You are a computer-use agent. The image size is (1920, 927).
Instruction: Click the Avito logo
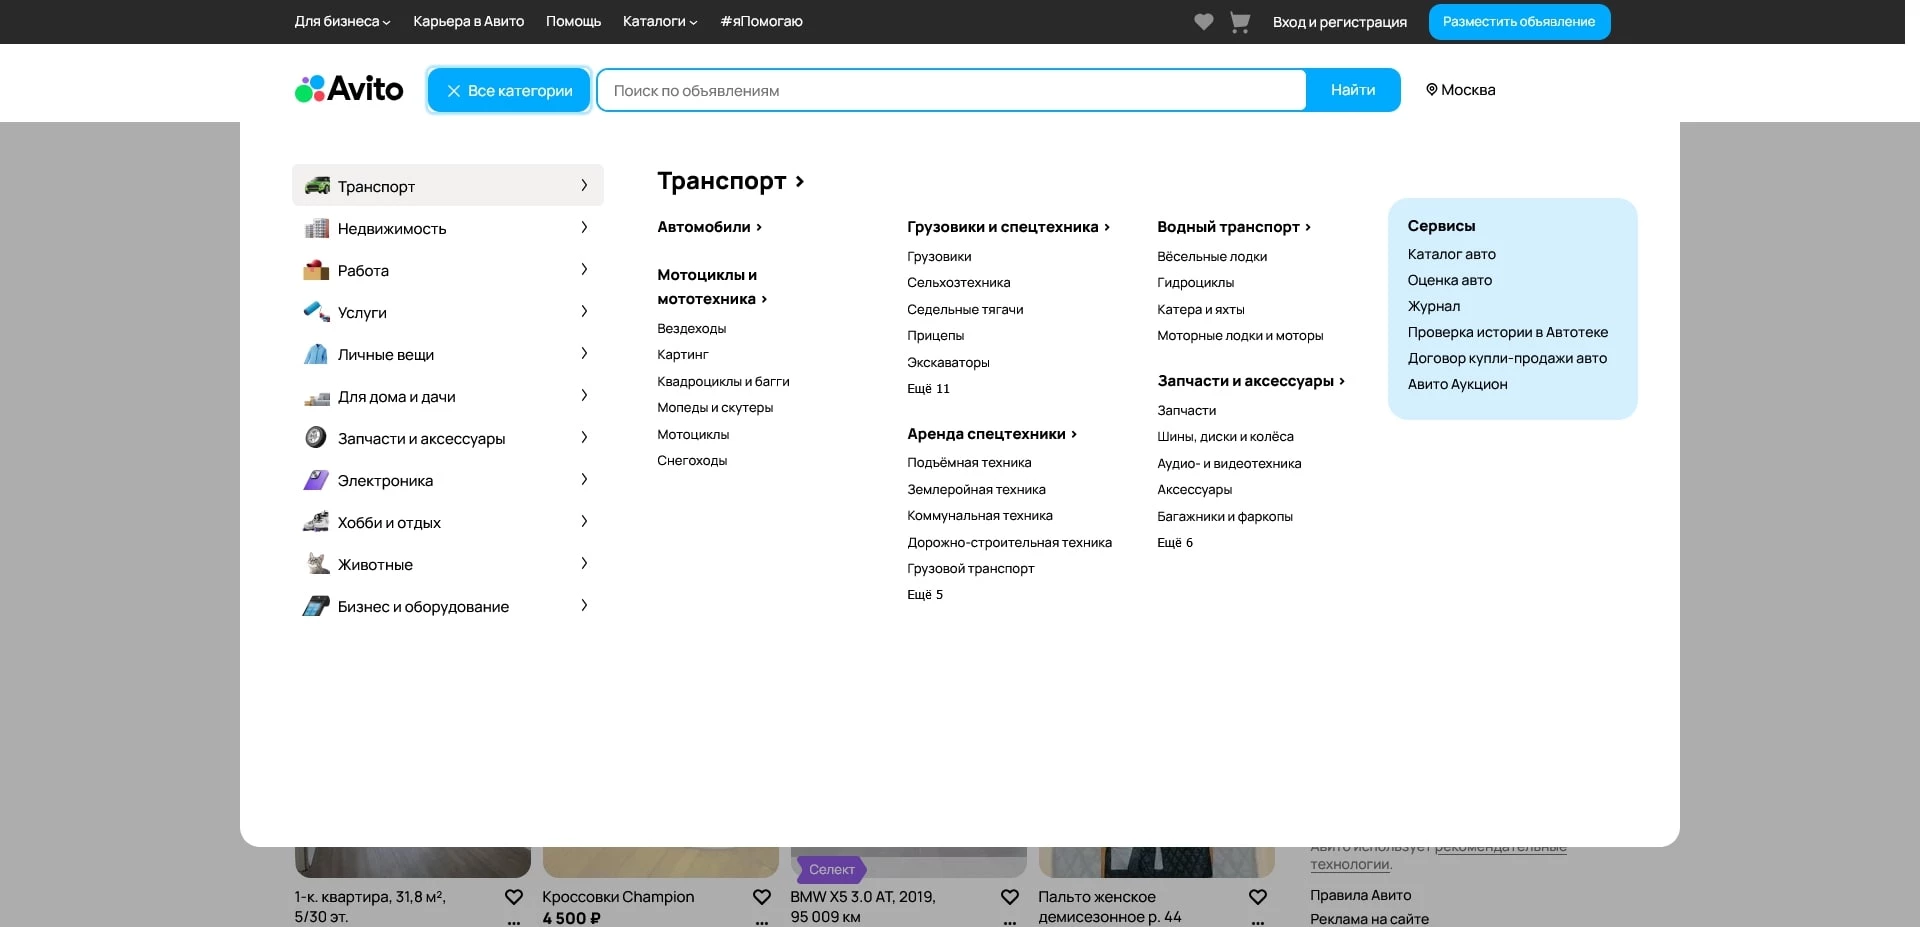pos(349,90)
